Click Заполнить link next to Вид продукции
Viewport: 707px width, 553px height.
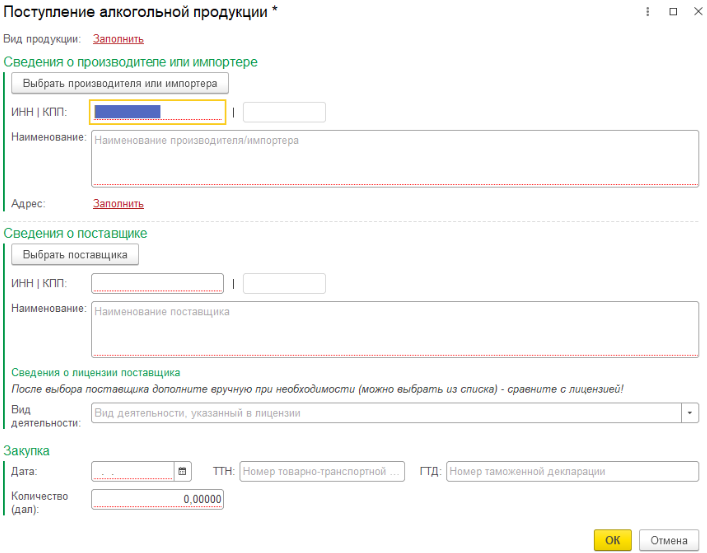[118, 39]
